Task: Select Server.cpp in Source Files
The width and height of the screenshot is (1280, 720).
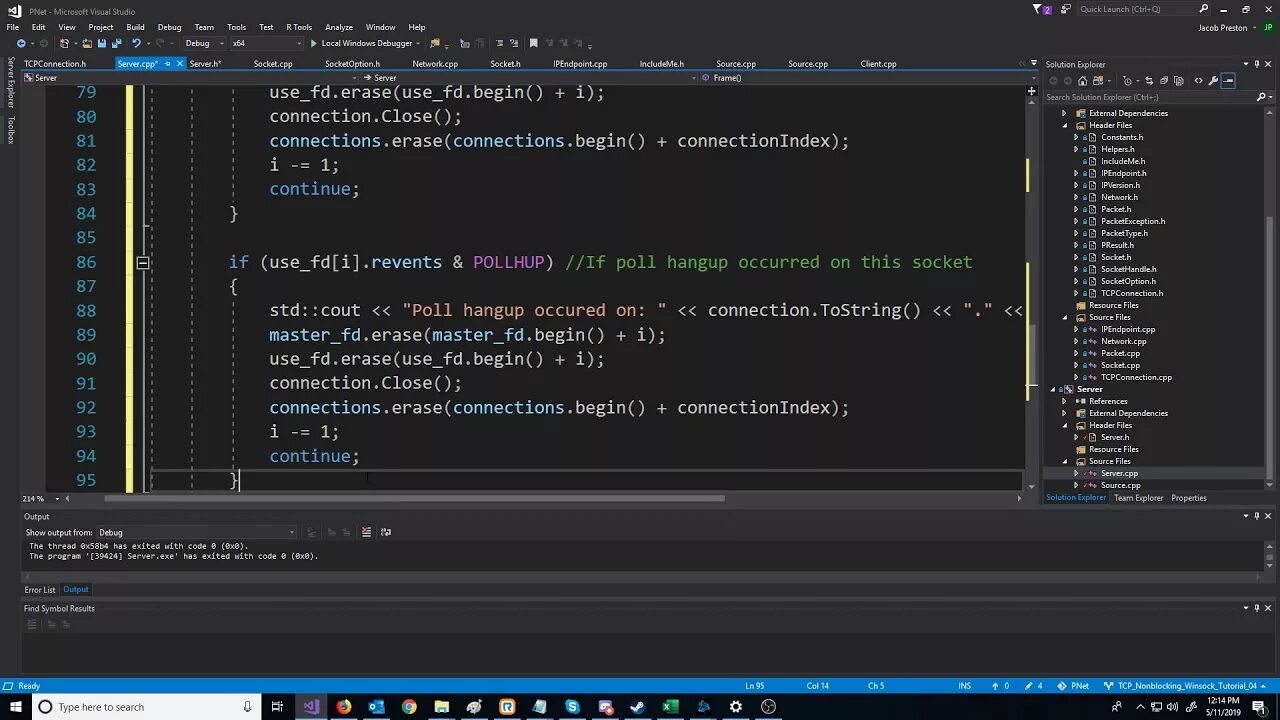Action: pyautogui.click(x=1119, y=473)
